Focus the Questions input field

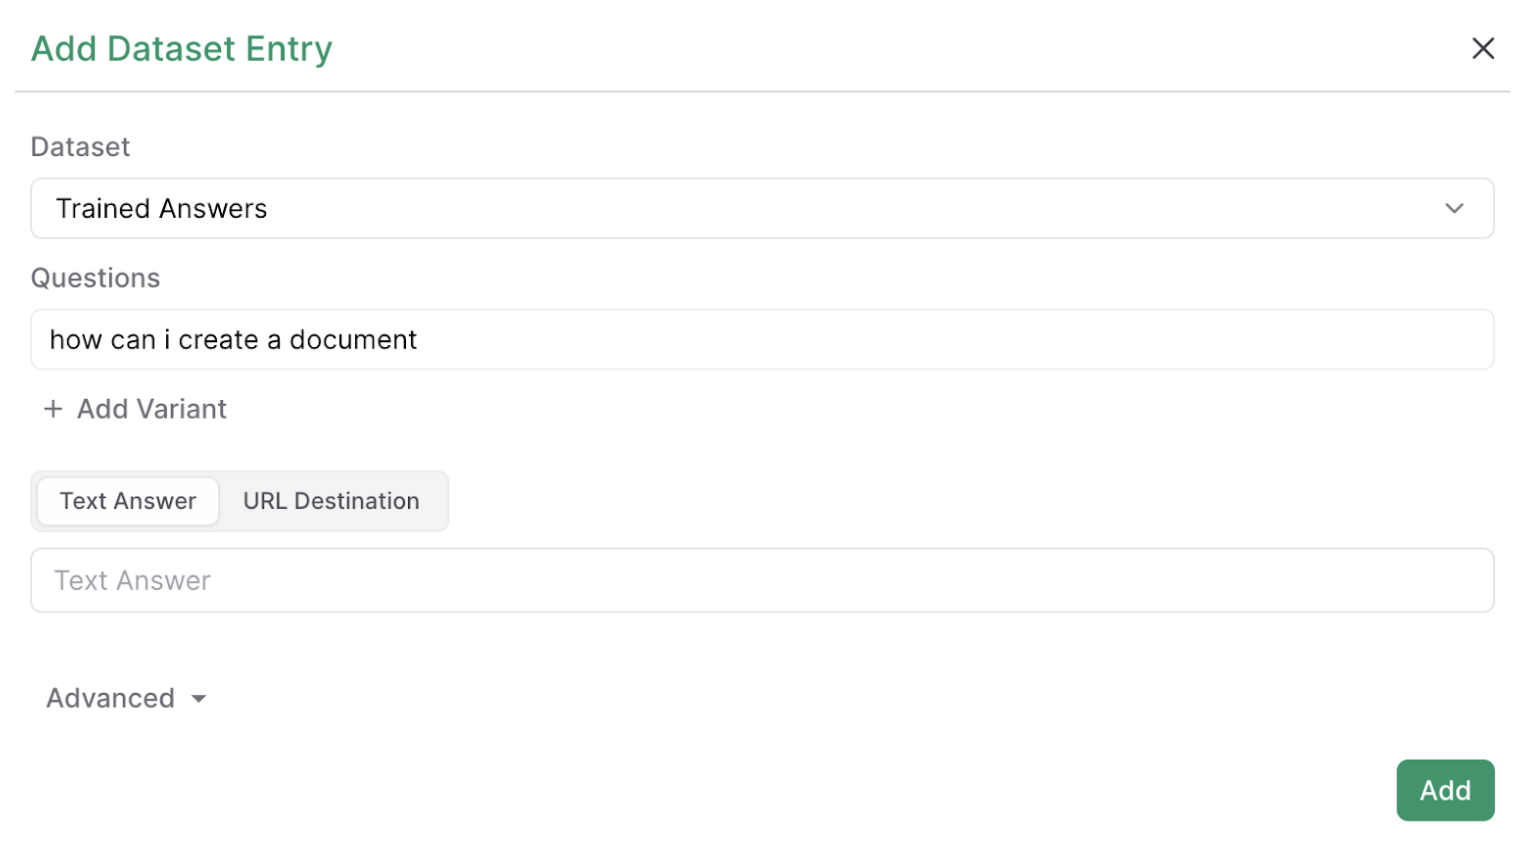coord(761,340)
